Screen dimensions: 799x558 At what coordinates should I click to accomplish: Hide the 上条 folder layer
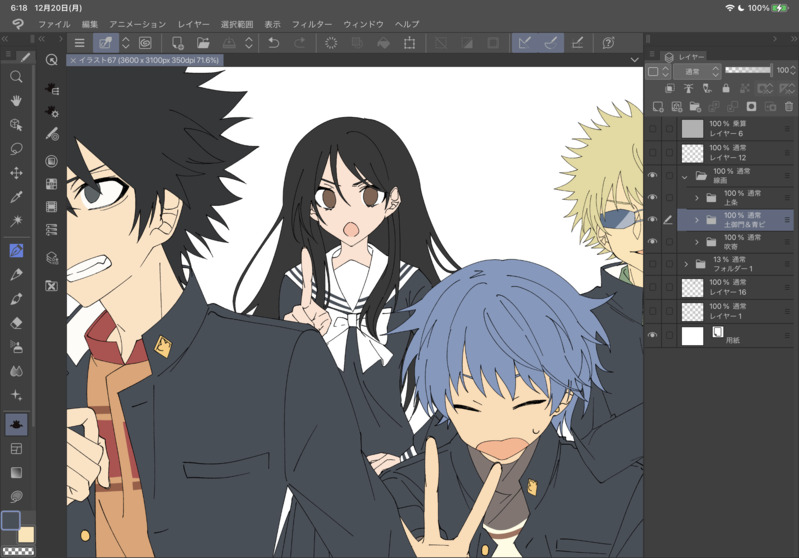coord(652,197)
